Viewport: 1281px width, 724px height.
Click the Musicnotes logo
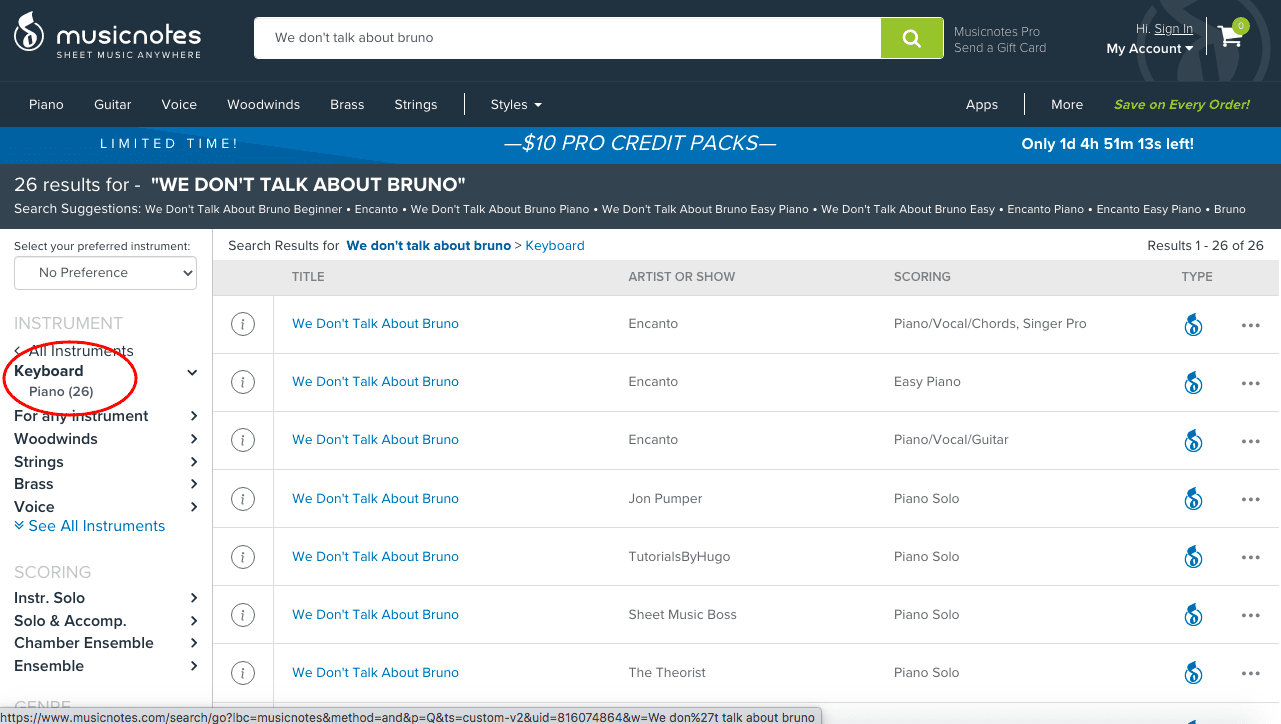(107, 35)
